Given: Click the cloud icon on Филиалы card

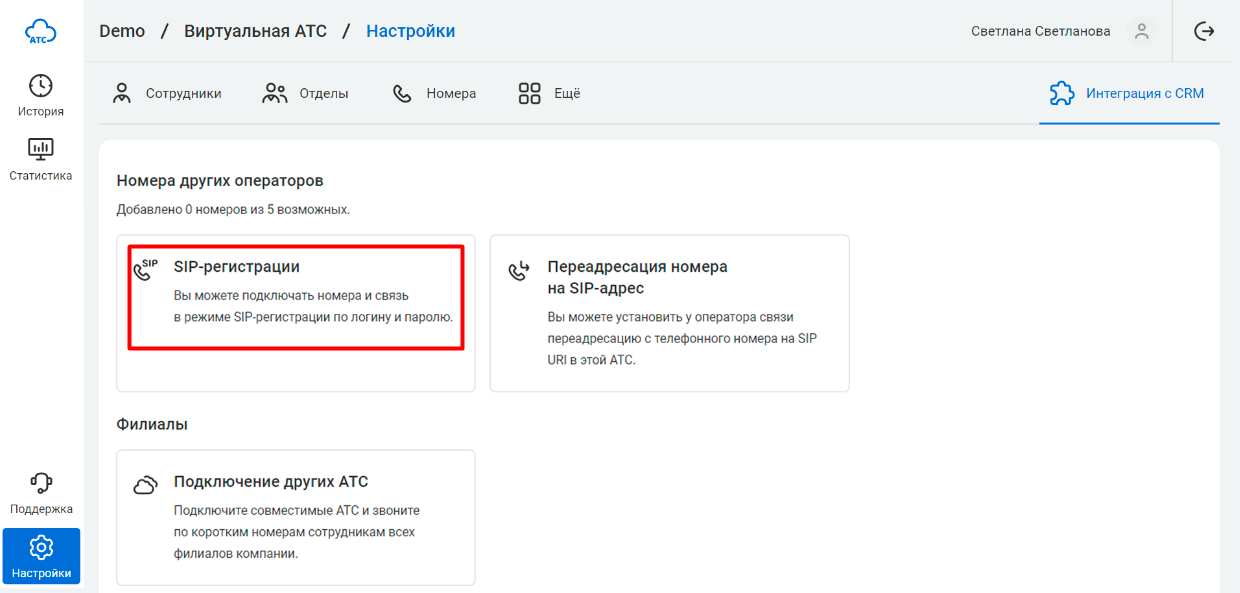Looking at the screenshot, I should 146,485.
